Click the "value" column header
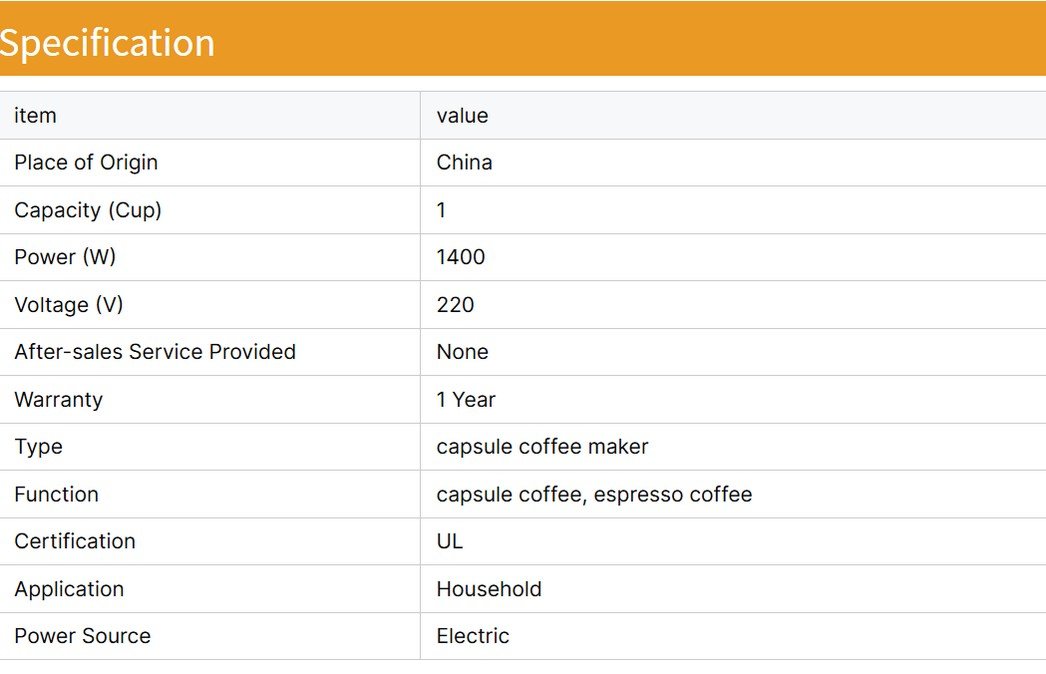Screen dimensions: 1046x674 (462, 116)
